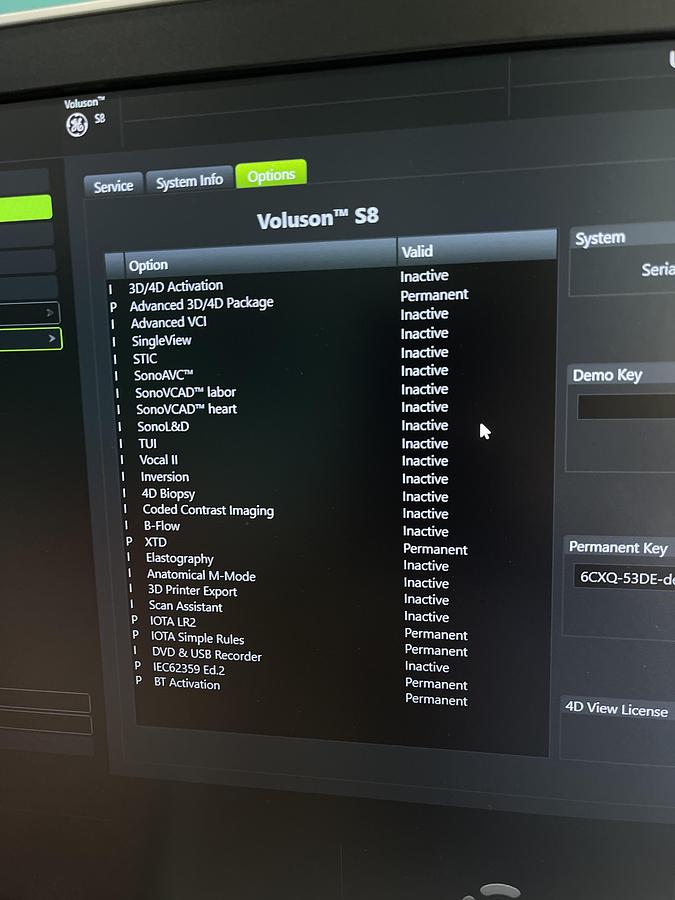Select the SonoL&D option

(163, 426)
